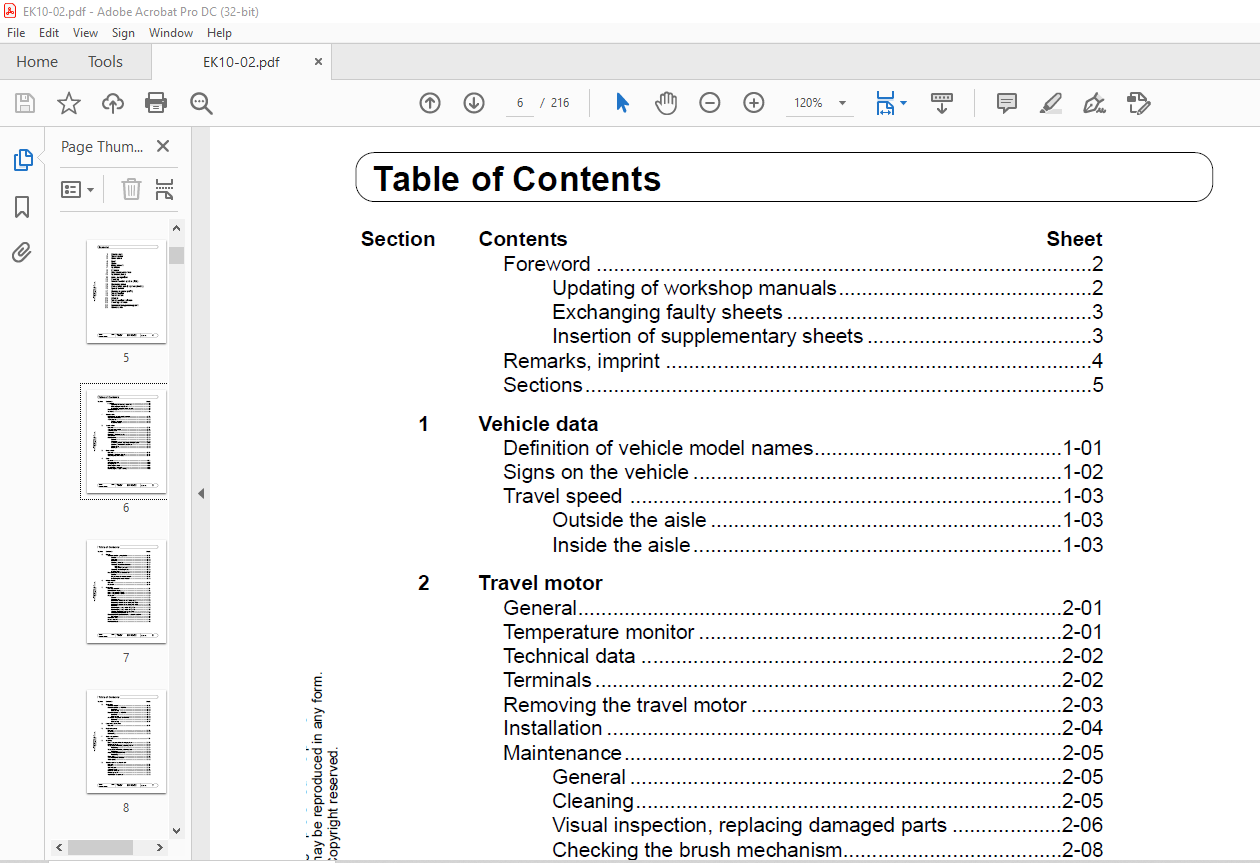This screenshot has width=1260, height=863.
Task: Switch to the Tools tab
Action: 105,62
